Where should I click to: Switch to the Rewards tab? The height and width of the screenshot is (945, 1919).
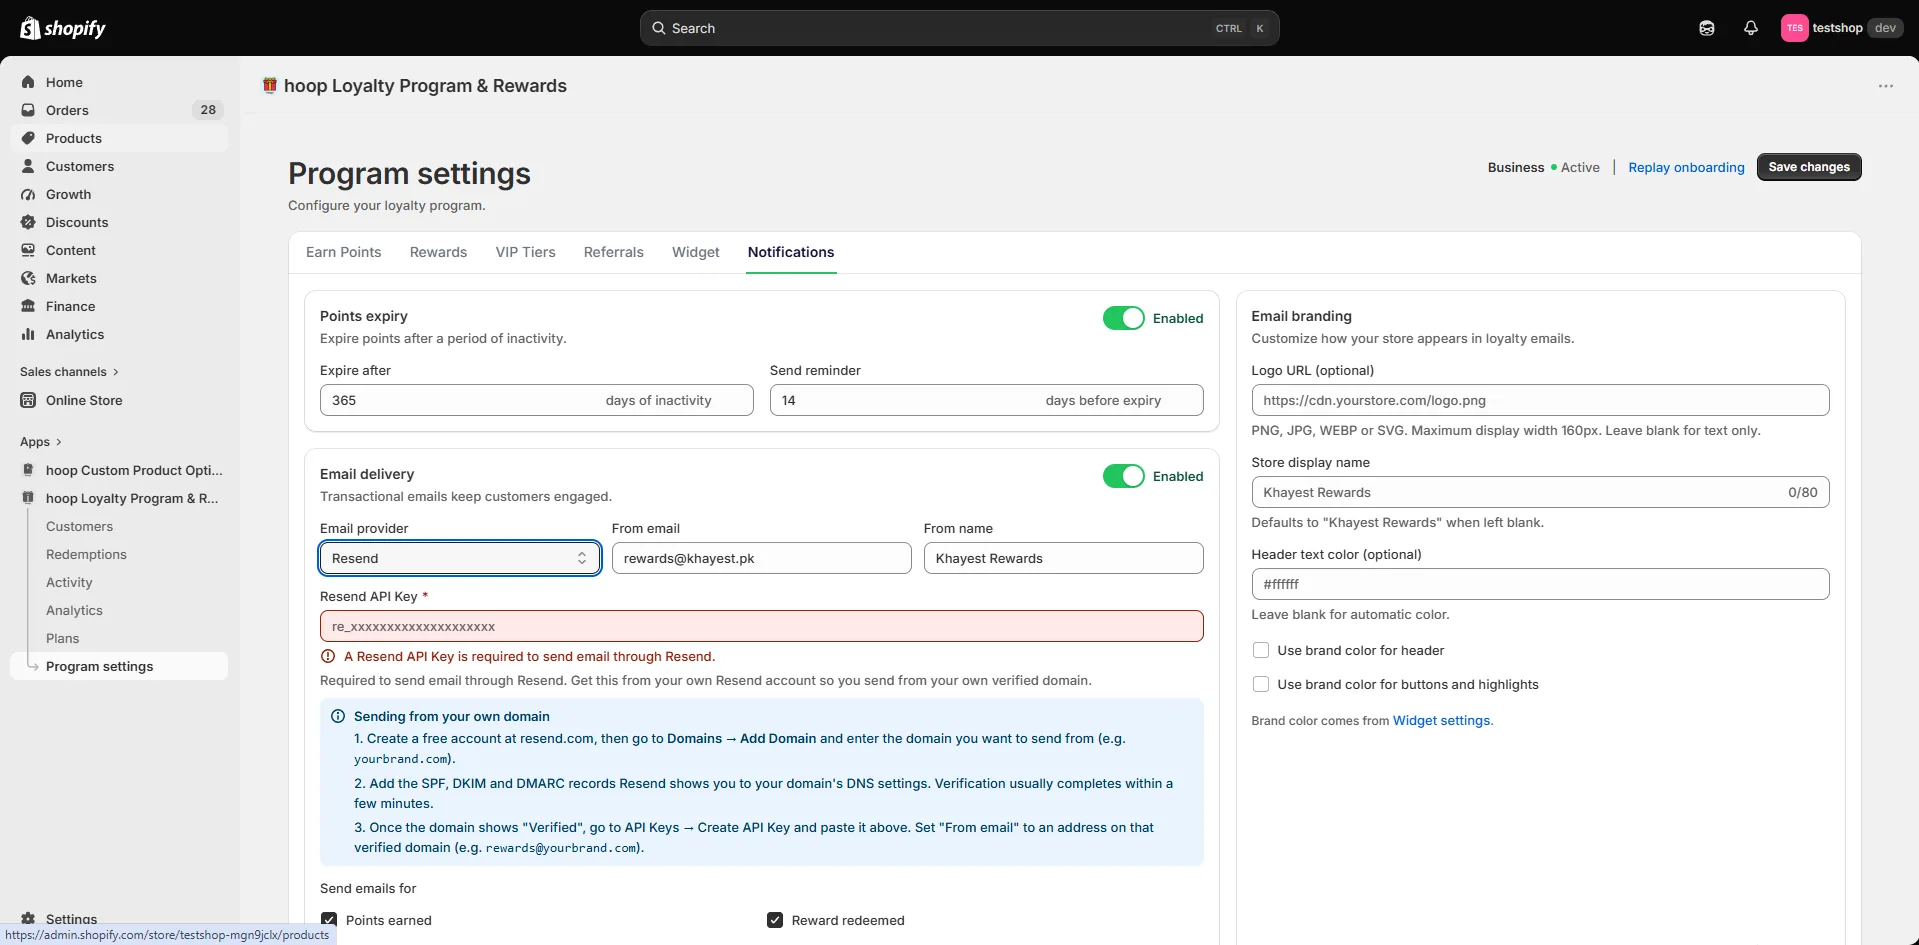438,252
